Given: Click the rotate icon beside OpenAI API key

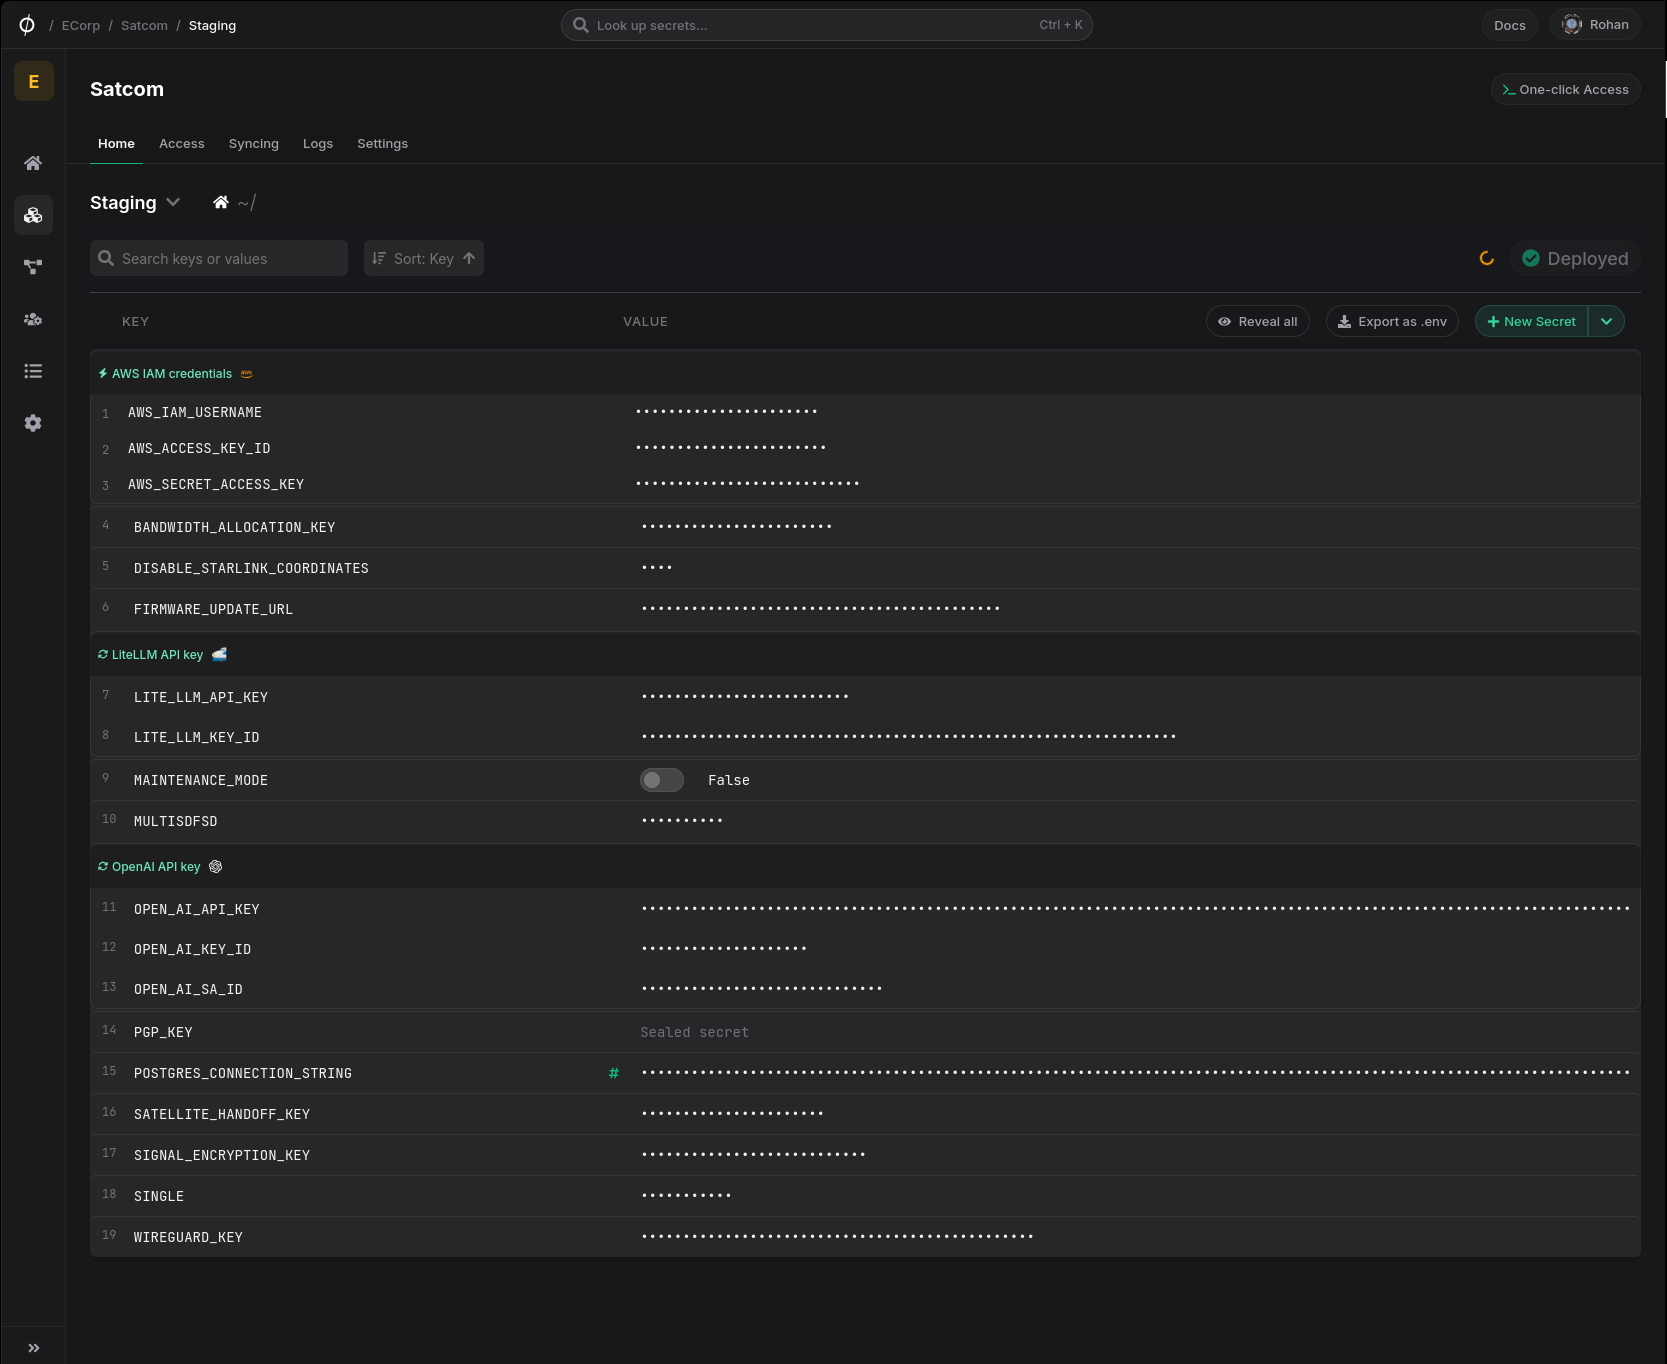Looking at the screenshot, I should coord(103,867).
